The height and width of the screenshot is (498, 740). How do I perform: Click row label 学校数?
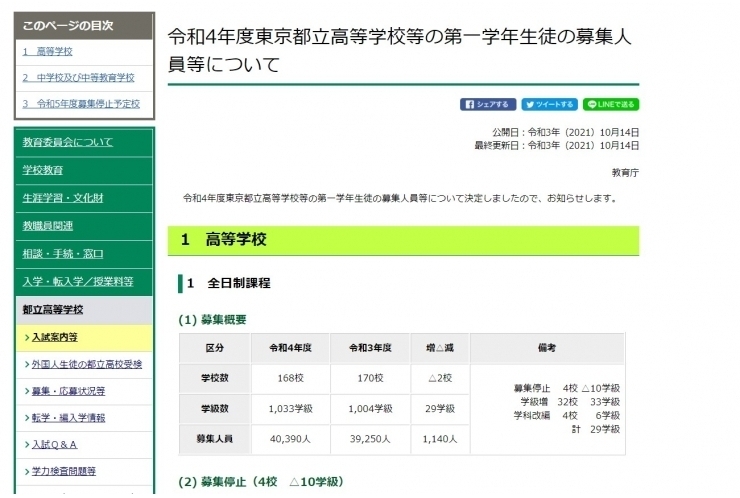tap(215, 378)
